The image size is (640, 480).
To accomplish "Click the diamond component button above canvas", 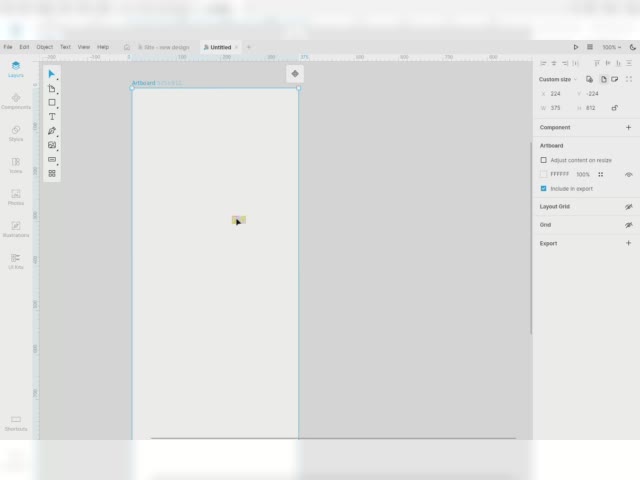I will [x=295, y=74].
